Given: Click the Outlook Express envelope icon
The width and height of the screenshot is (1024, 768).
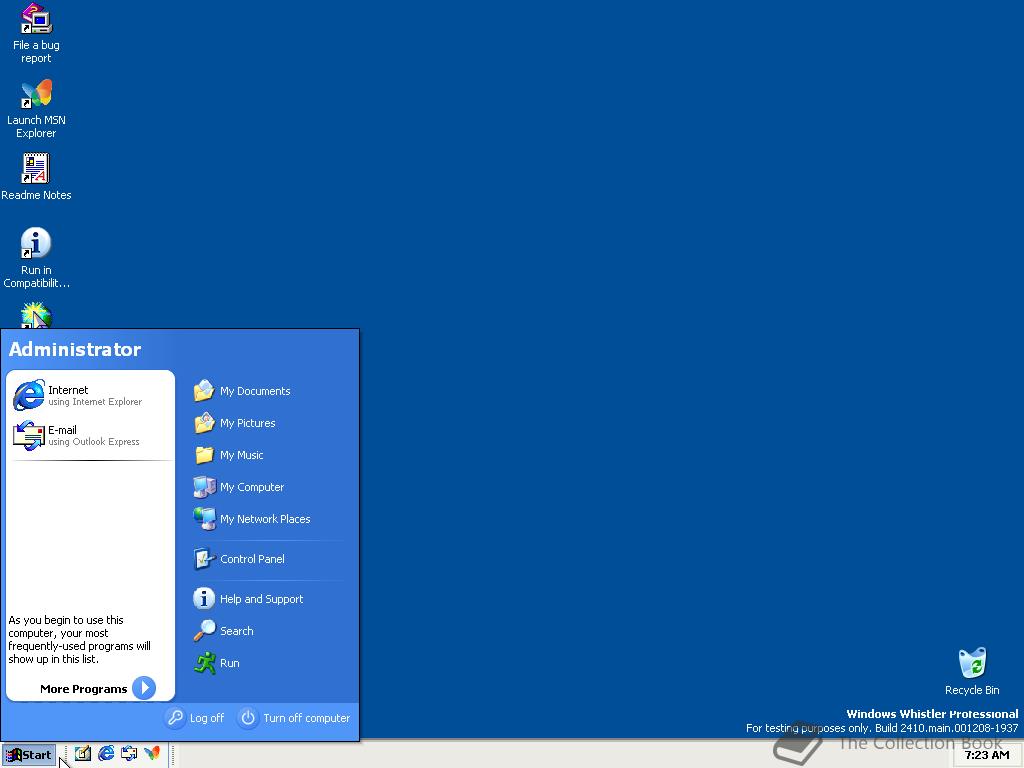Looking at the screenshot, I should (29, 436).
